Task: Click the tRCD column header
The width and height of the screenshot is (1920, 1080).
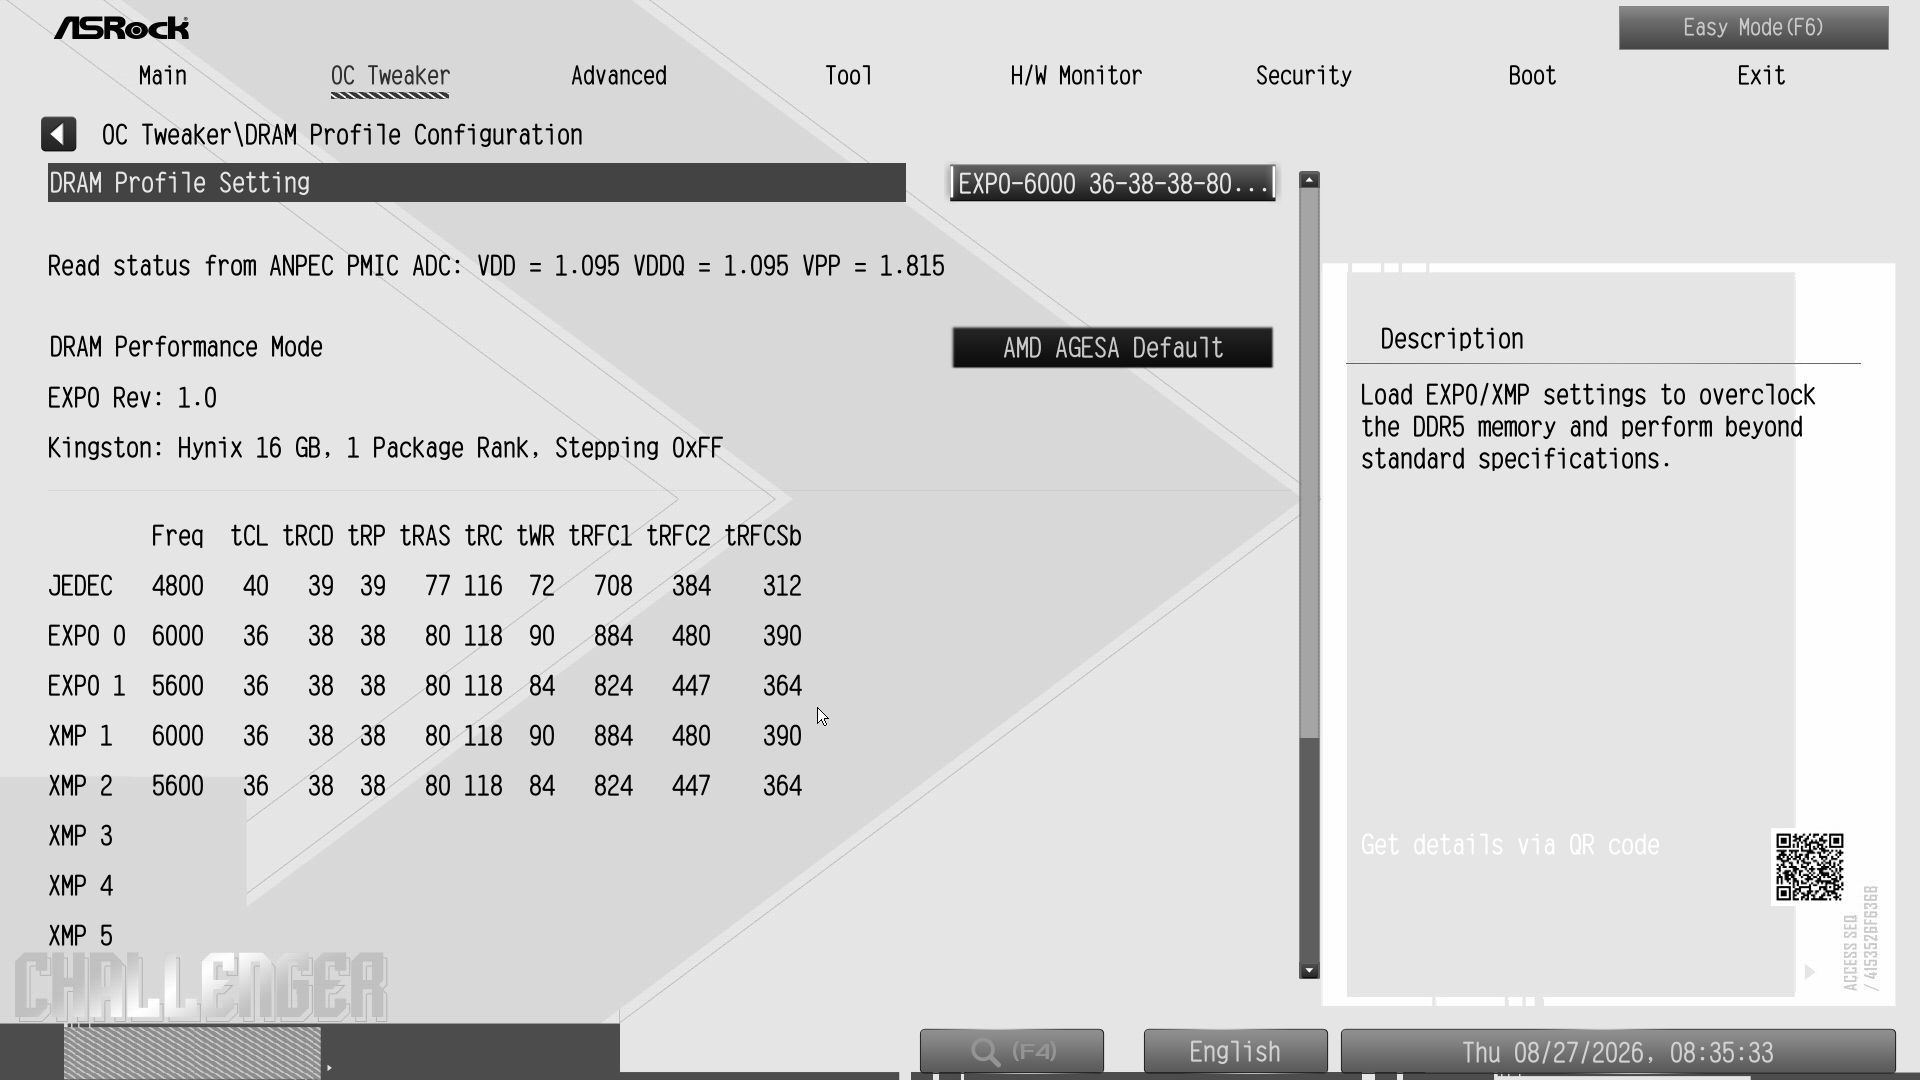Action: point(308,537)
